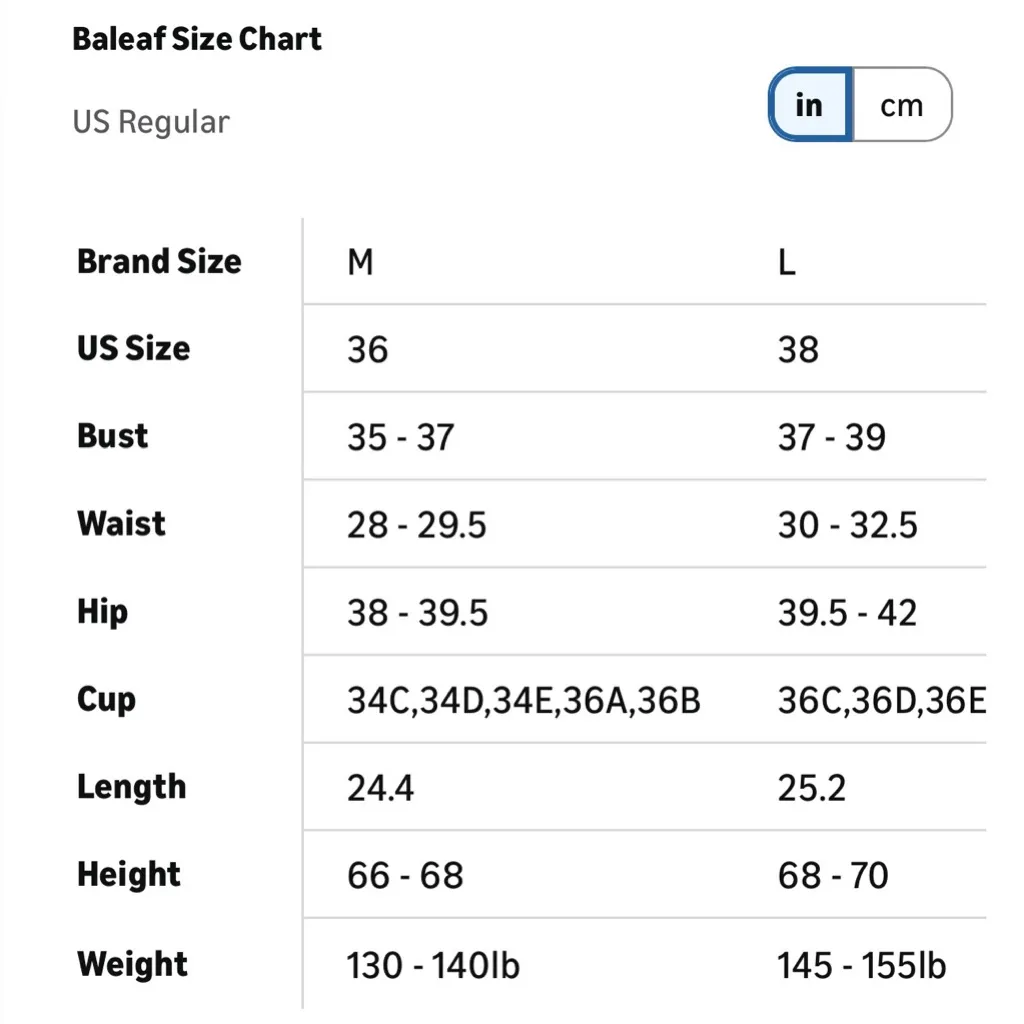Click the 30 - 32.5 waist value

[x=847, y=525]
